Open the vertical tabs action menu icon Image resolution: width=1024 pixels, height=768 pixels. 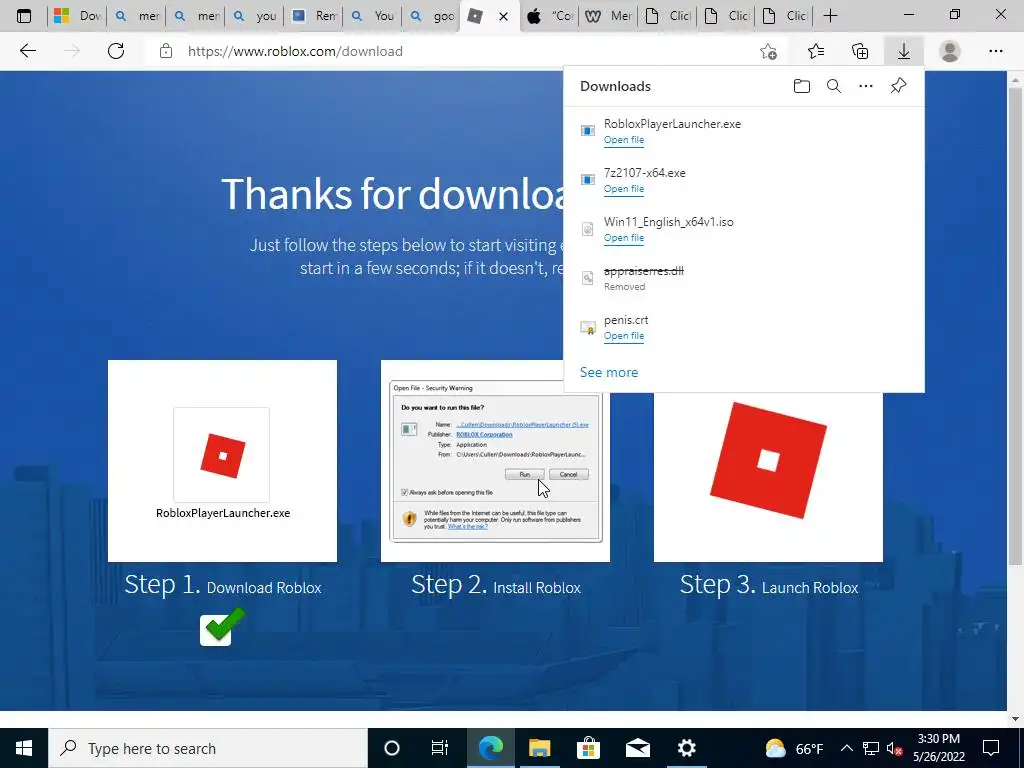(x=24, y=16)
